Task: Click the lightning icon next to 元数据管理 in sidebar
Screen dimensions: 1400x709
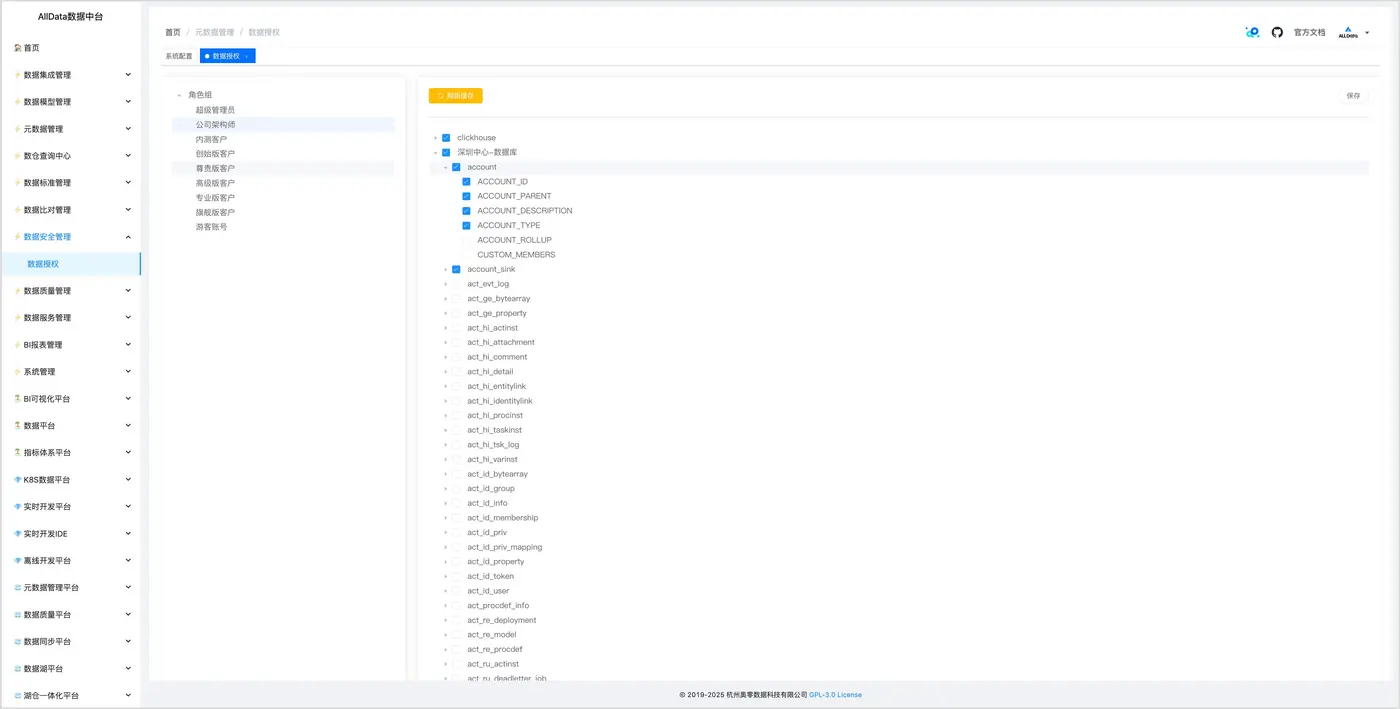Action: coord(18,129)
